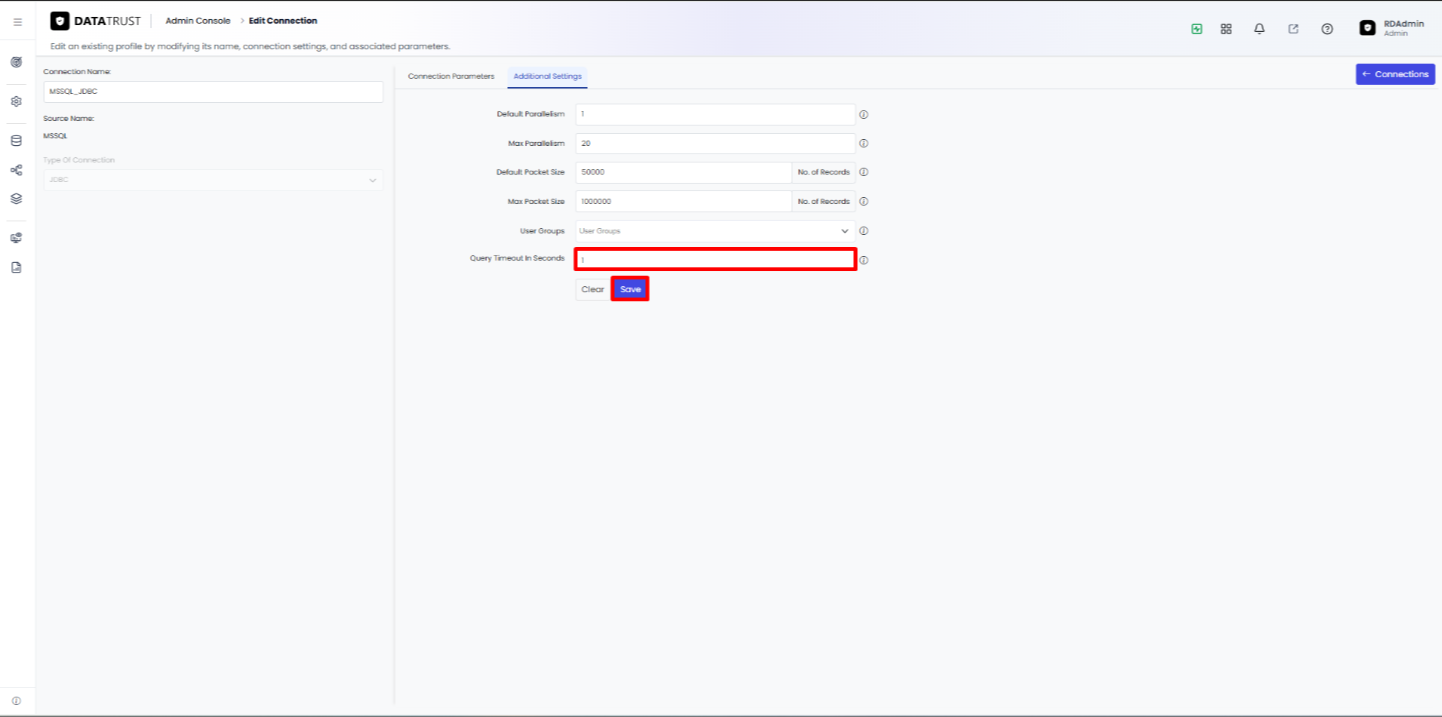Open the Type Of Connection JDBC dropdown
This screenshot has height=717, width=1442.
[213, 180]
